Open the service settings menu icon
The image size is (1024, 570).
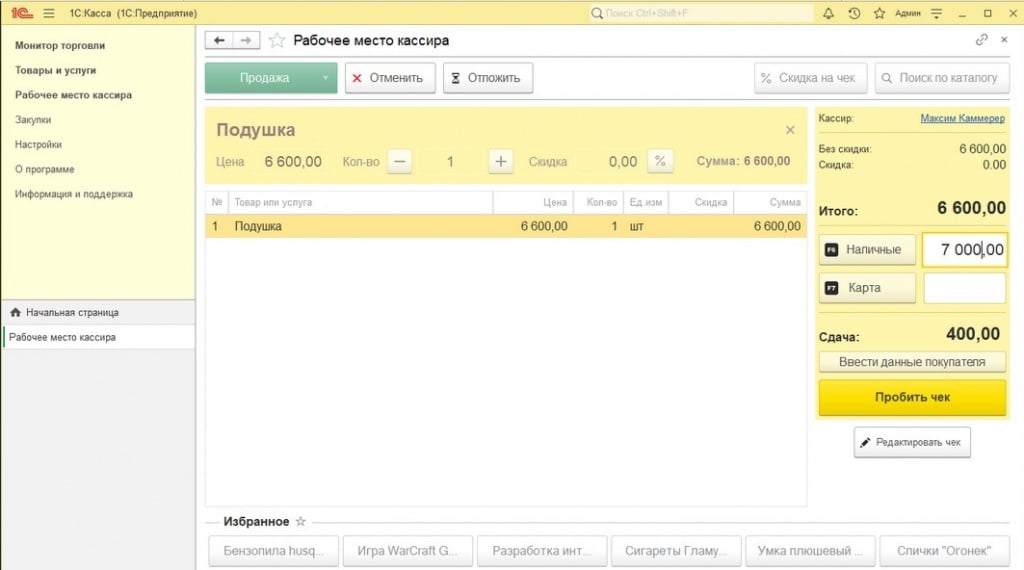tap(936, 13)
